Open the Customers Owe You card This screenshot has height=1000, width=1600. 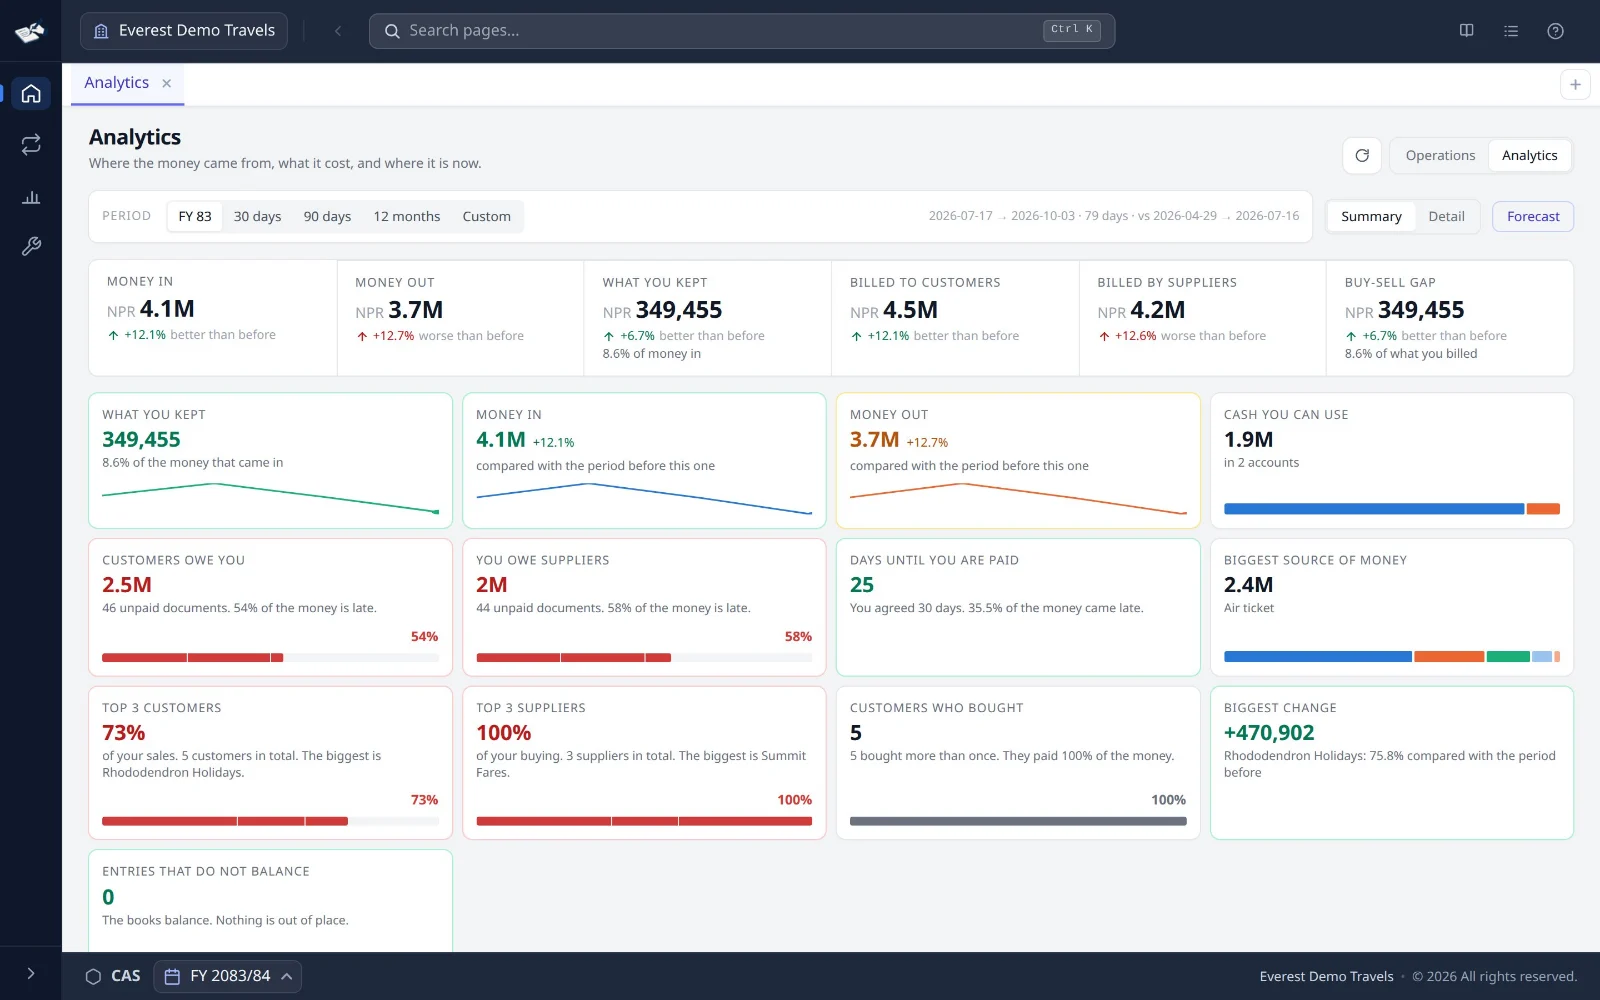[270, 608]
